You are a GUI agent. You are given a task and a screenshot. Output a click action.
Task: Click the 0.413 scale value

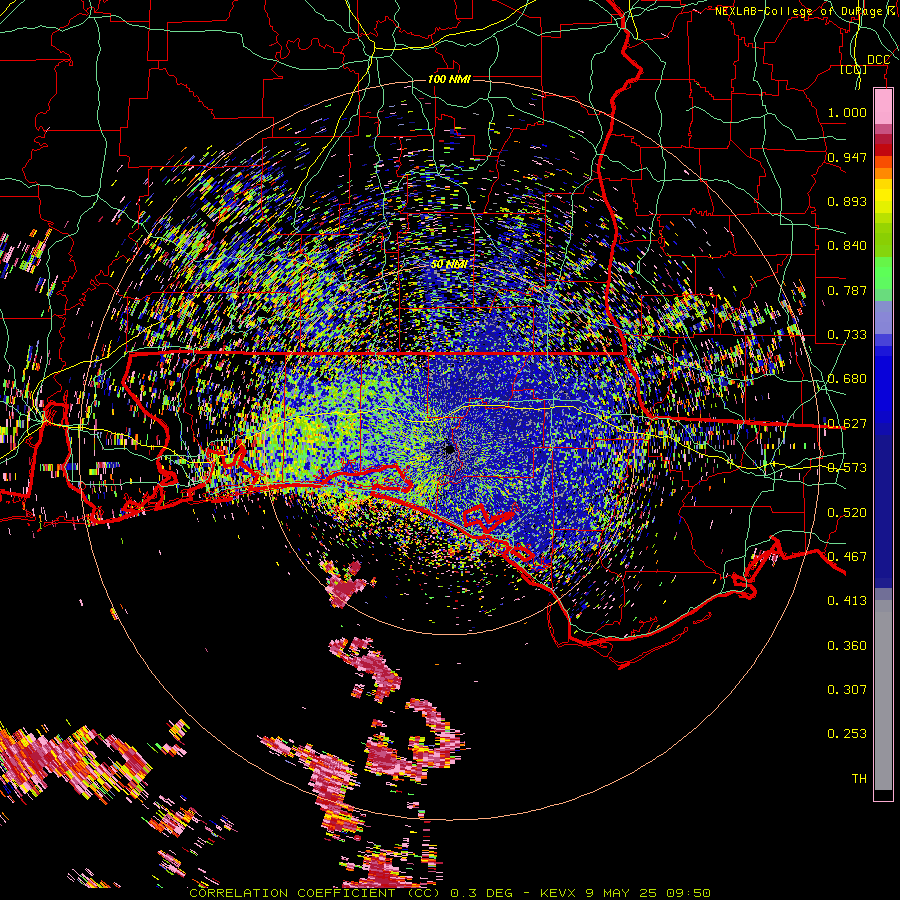pos(847,601)
